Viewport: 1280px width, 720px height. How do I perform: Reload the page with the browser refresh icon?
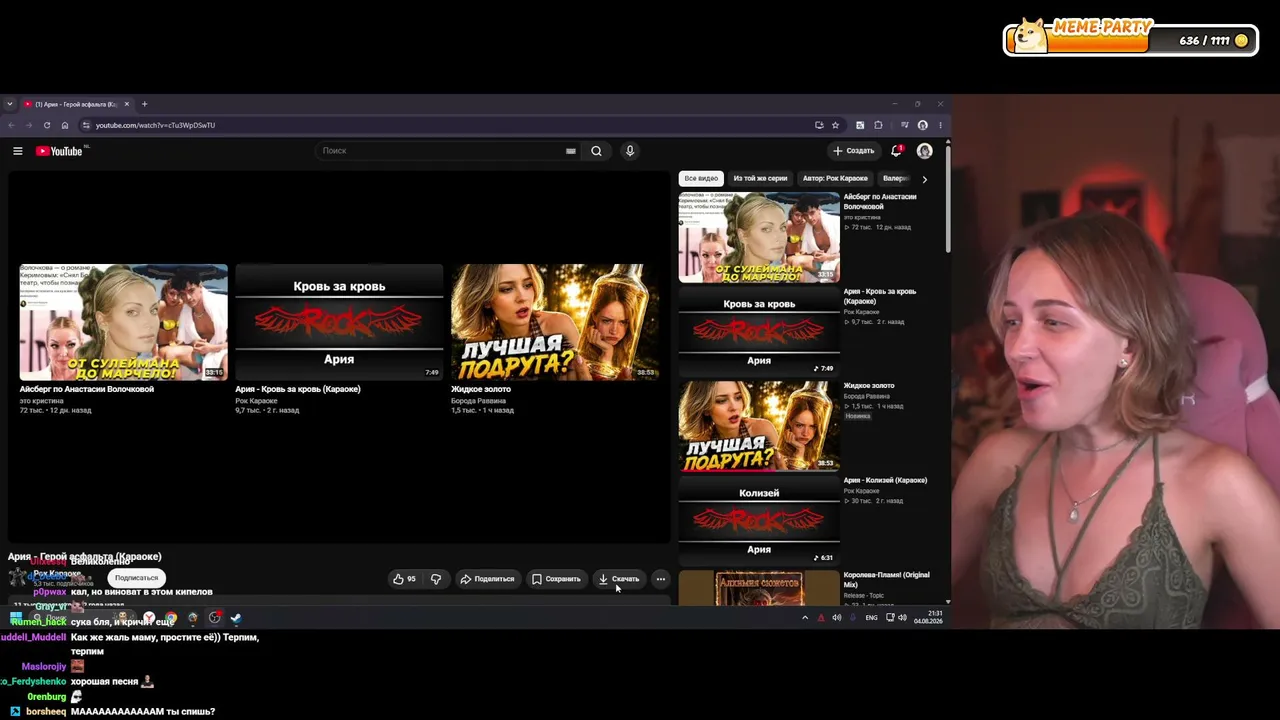(x=47, y=125)
